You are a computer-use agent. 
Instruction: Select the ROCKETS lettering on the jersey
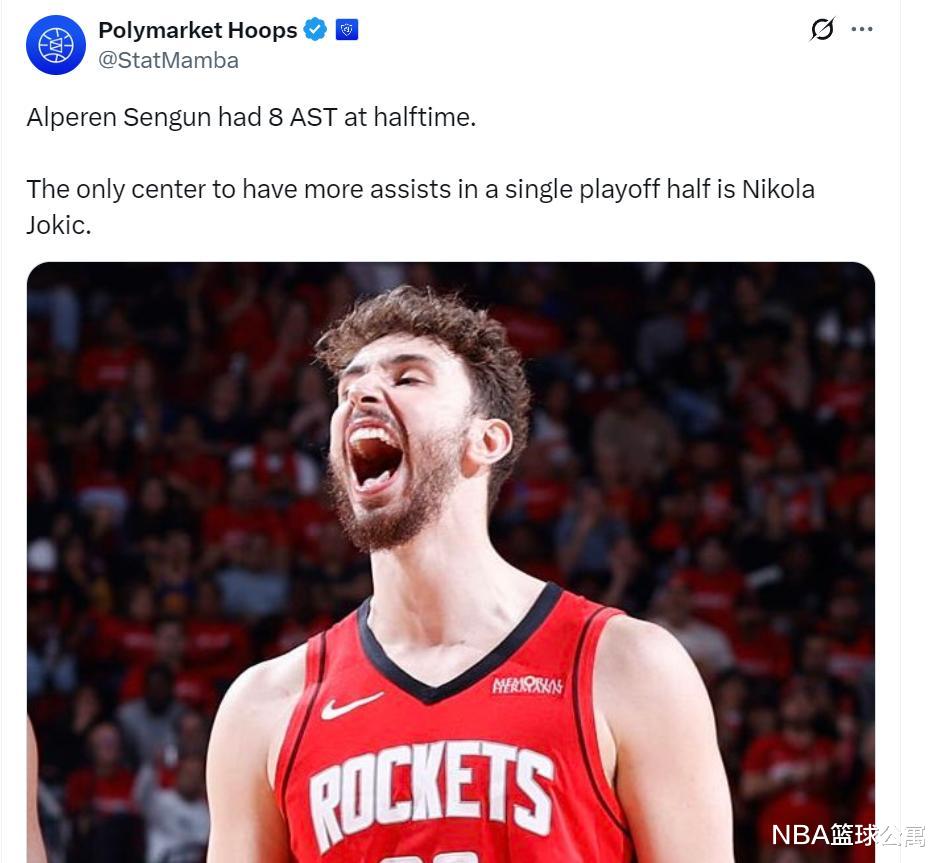[x=431, y=791]
